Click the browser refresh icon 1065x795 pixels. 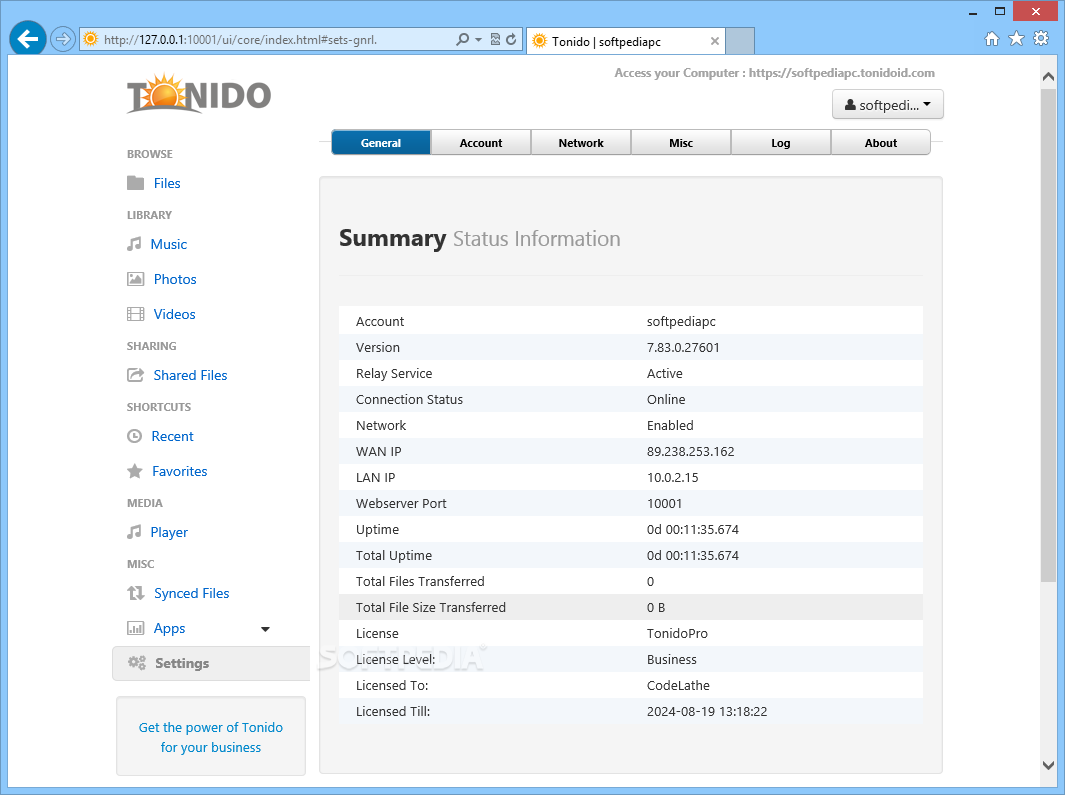[x=511, y=39]
